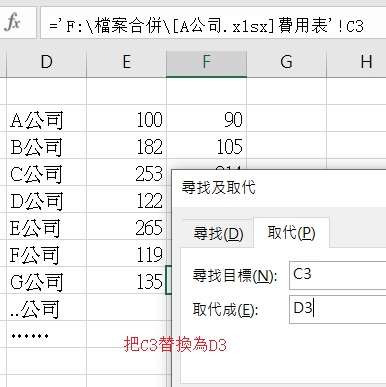The height and width of the screenshot is (387, 386).
Task: Select column G header
Action: click(x=287, y=62)
